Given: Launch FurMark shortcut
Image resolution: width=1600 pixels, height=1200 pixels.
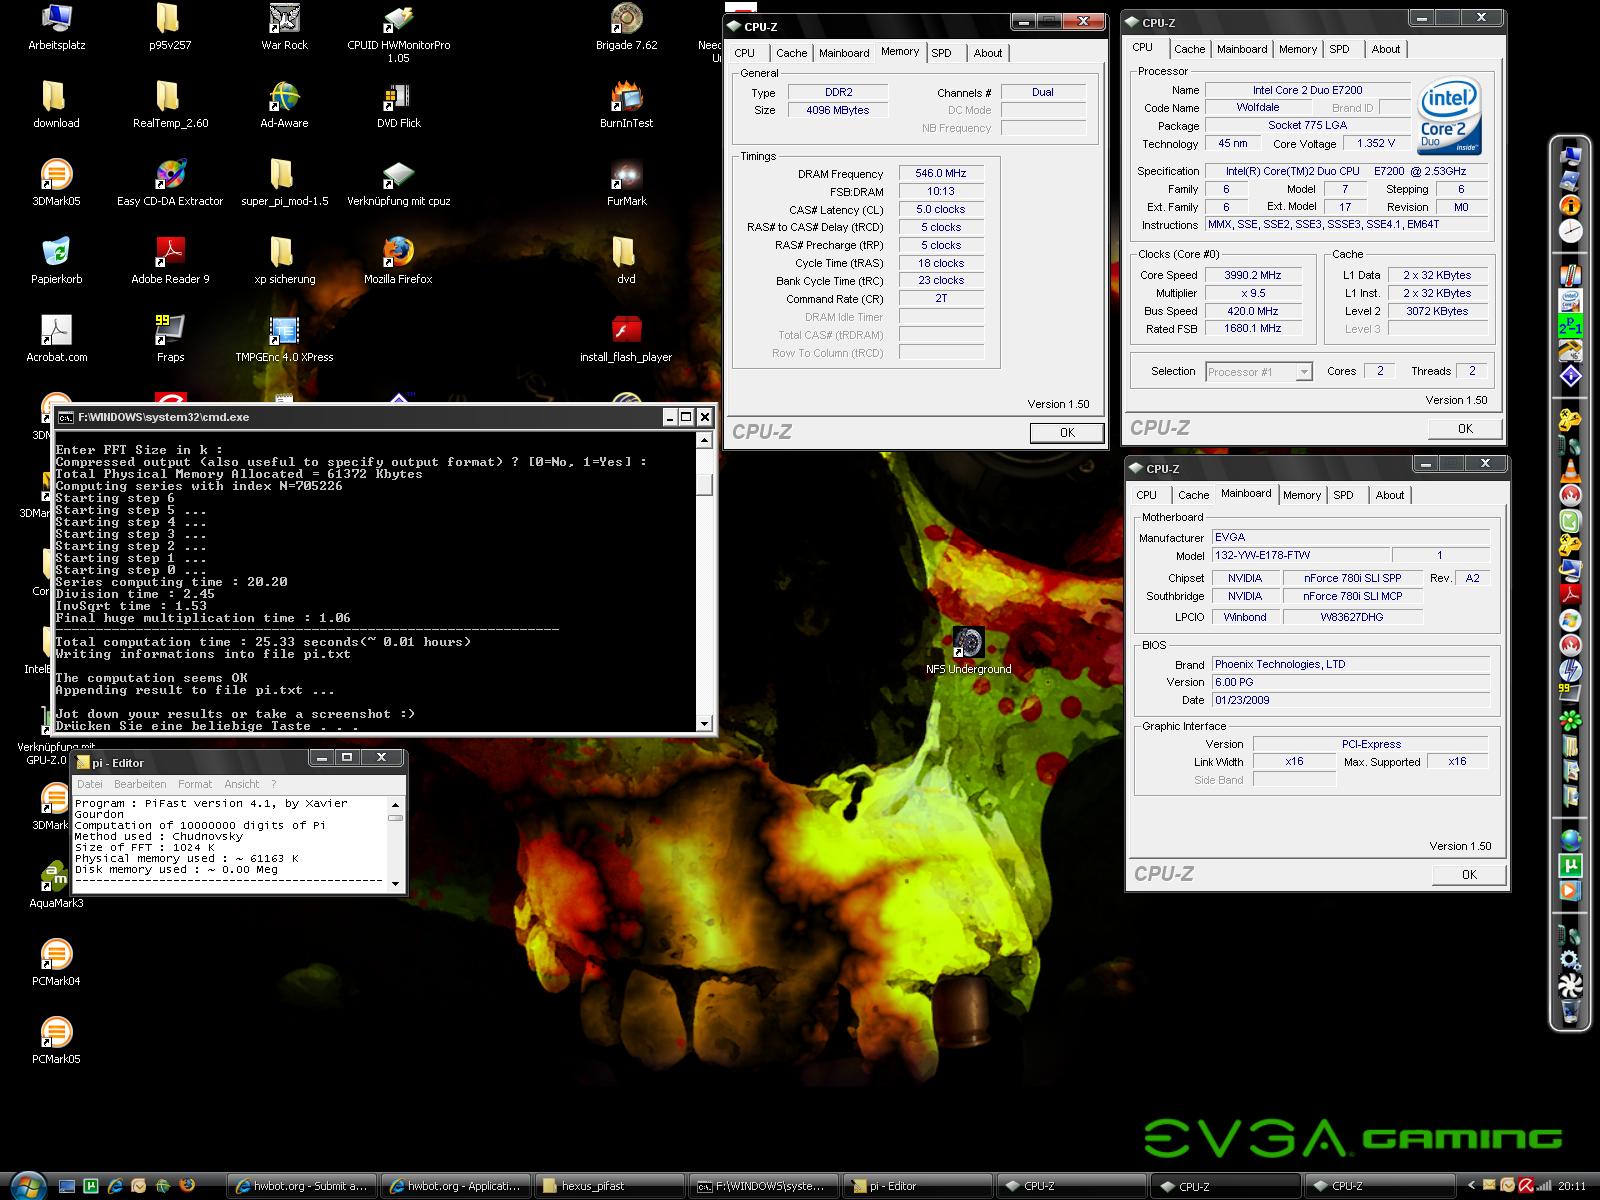Looking at the screenshot, I should (x=626, y=183).
